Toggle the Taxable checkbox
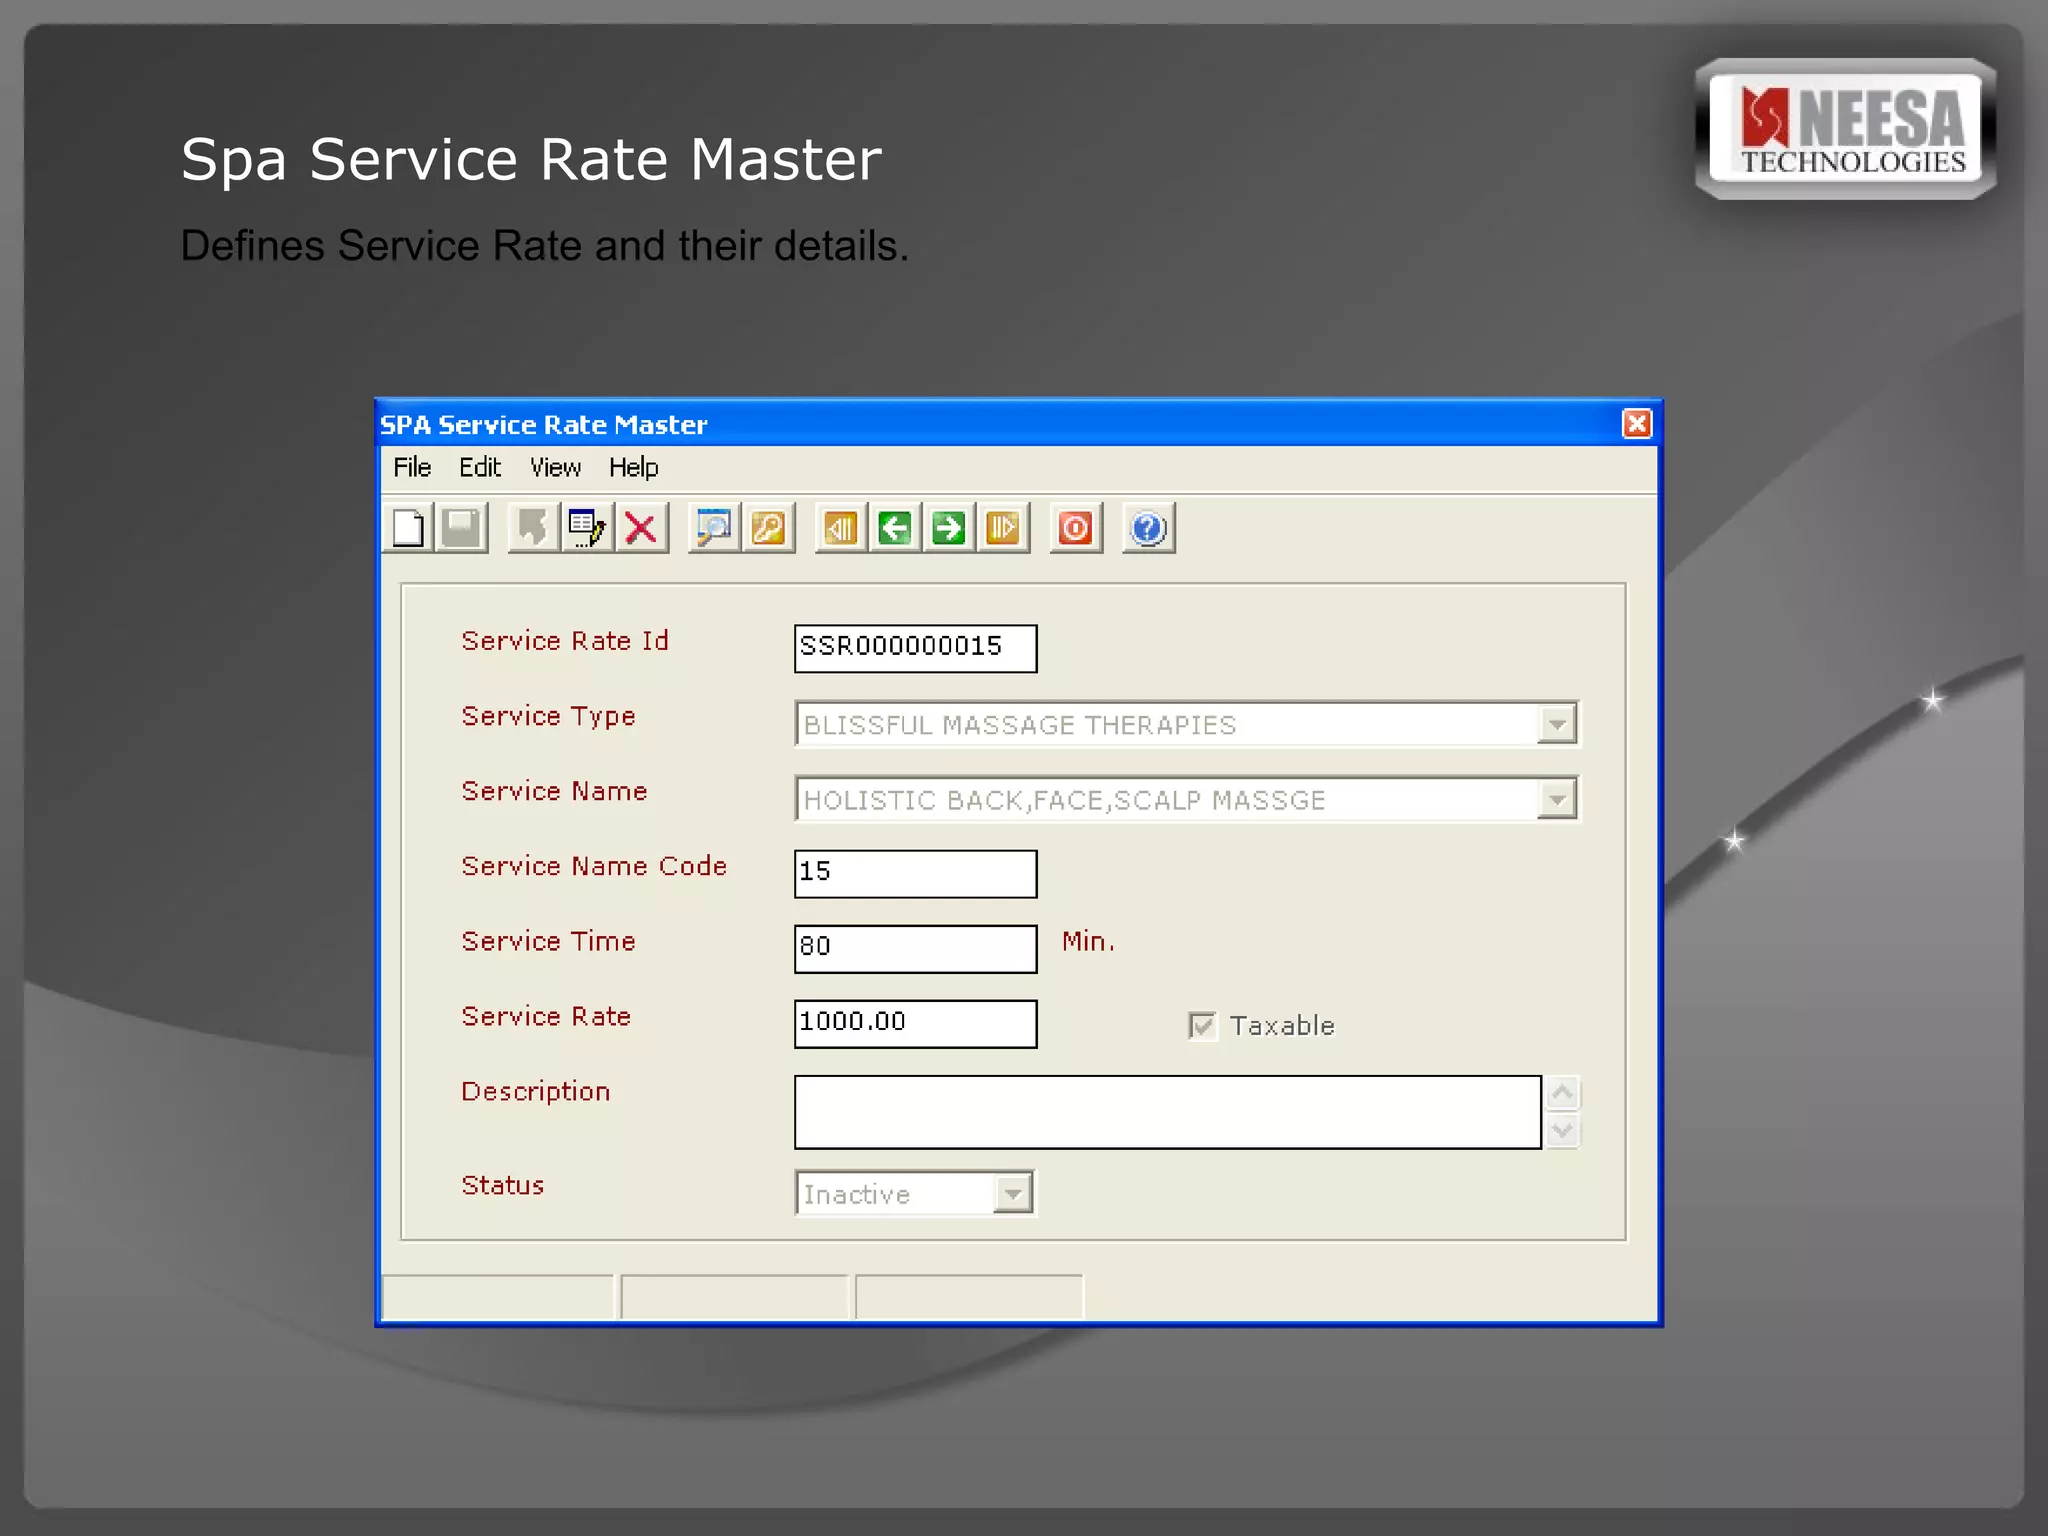This screenshot has width=2048, height=1536. click(x=1202, y=1025)
